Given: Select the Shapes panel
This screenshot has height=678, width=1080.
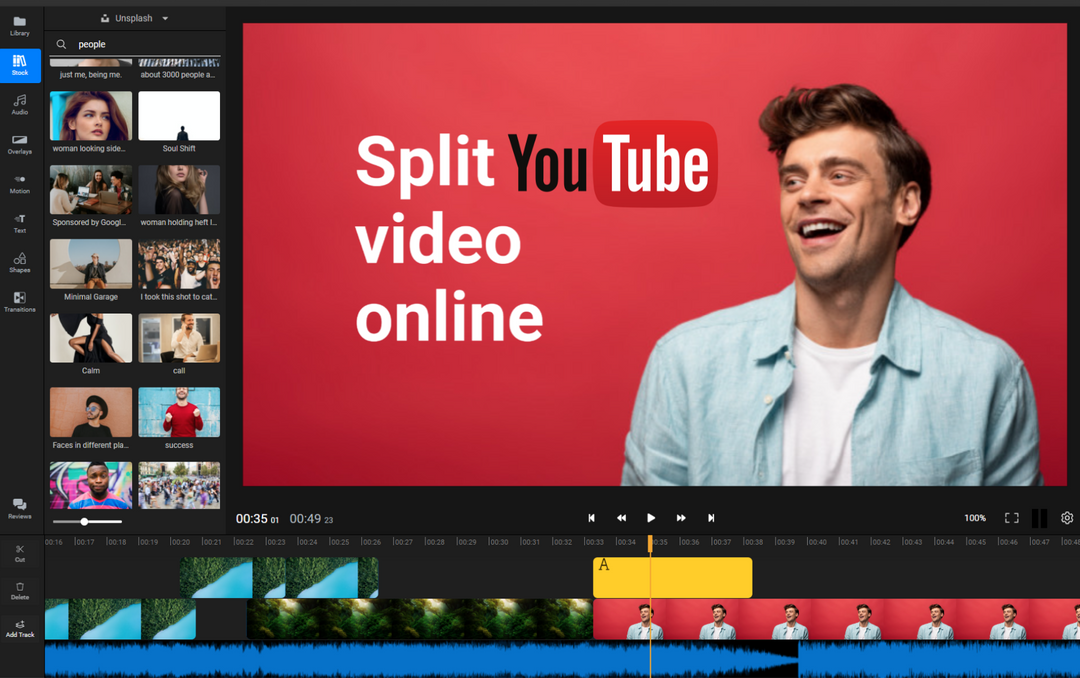Looking at the screenshot, I should pyautogui.click(x=19, y=263).
